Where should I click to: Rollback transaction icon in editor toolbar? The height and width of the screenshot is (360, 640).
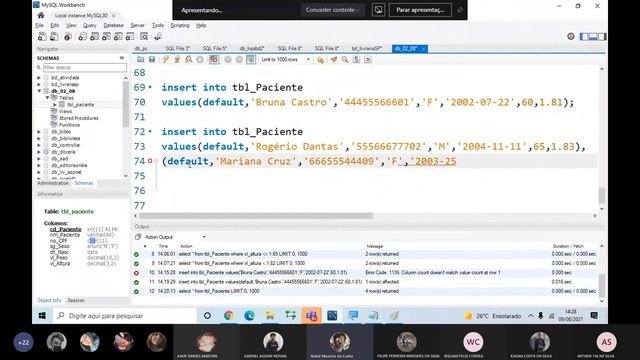pos(239,60)
